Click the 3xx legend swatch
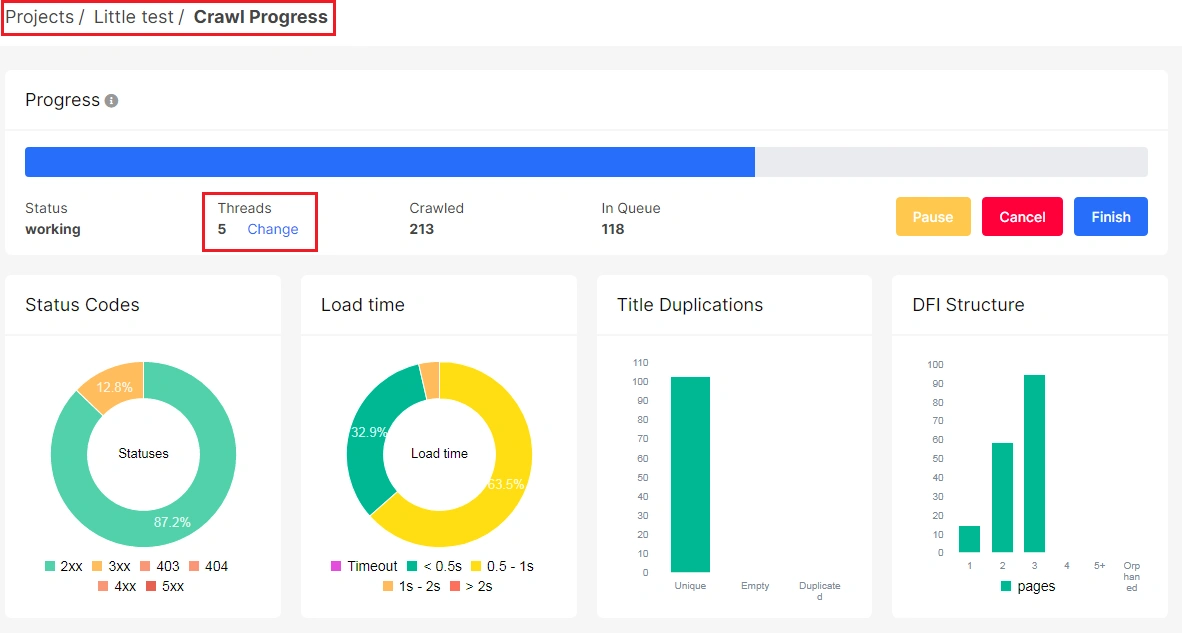This screenshot has height=633, width=1182. [95, 566]
